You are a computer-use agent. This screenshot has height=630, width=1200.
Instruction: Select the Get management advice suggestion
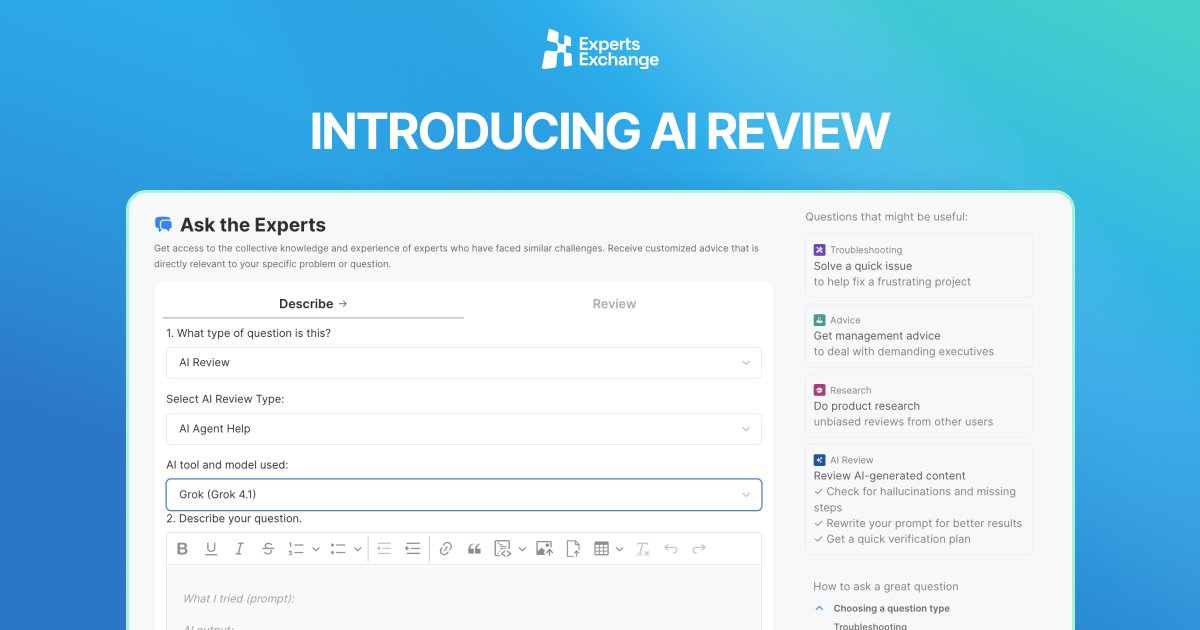point(918,336)
